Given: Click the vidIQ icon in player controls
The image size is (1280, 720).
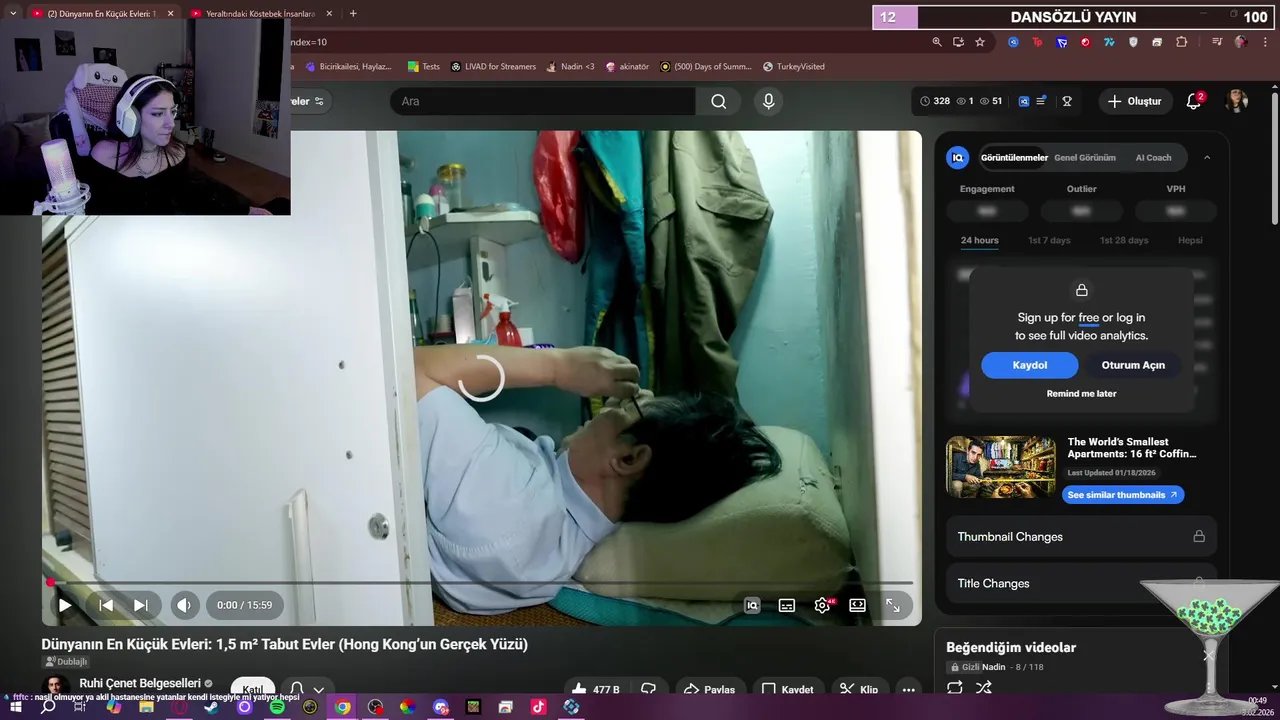Looking at the screenshot, I should (752, 605).
